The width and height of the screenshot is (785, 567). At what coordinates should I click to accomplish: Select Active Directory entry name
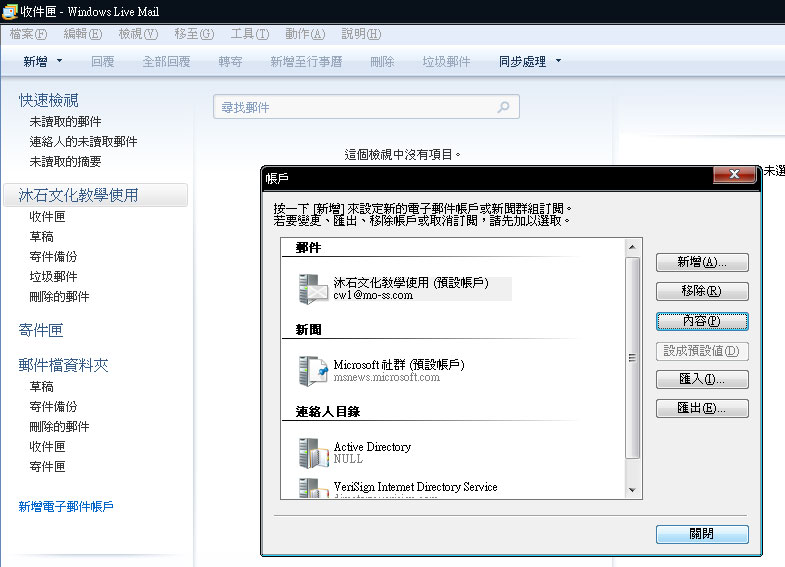372,446
